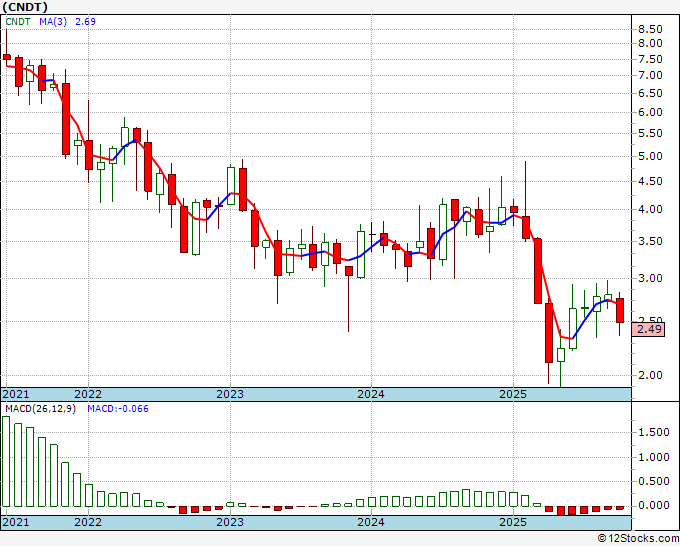This screenshot has width=680, height=546.
Task: Select 2021 on the MACD timeline
Action: pos(16,522)
